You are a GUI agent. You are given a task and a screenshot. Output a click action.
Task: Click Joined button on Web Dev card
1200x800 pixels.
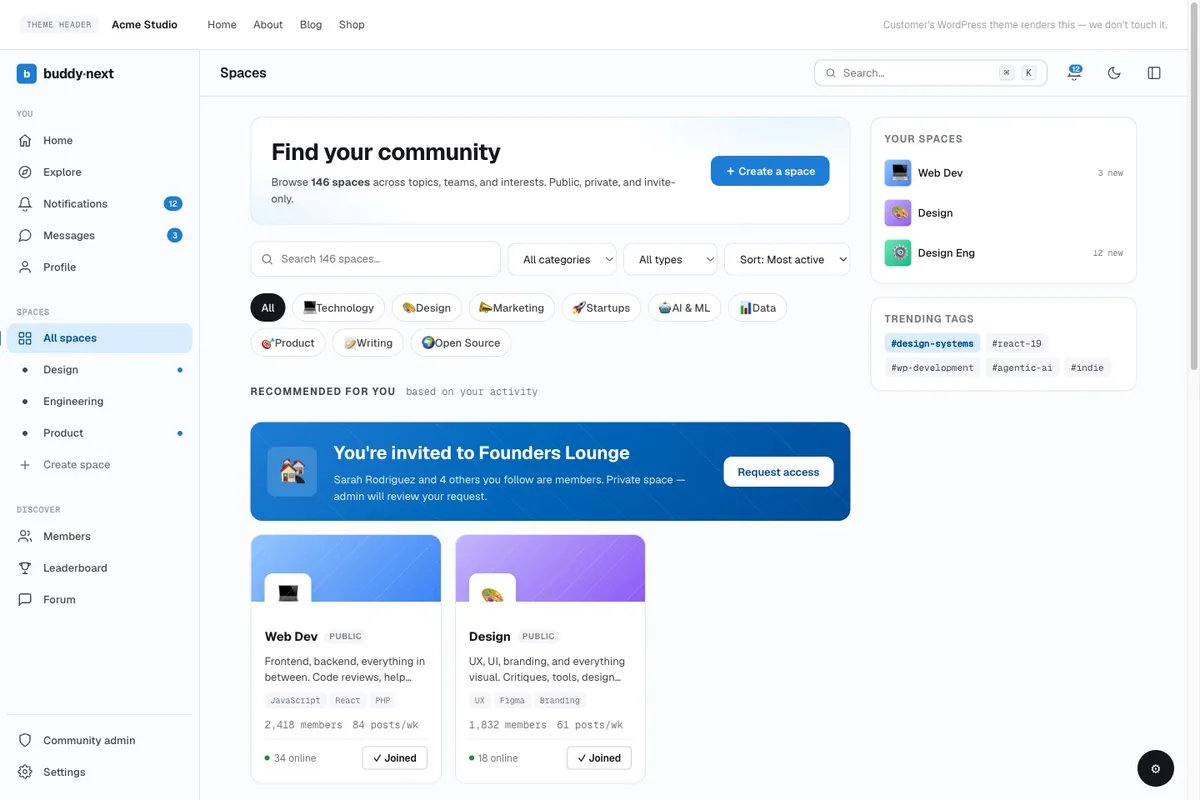pyautogui.click(x=395, y=758)
